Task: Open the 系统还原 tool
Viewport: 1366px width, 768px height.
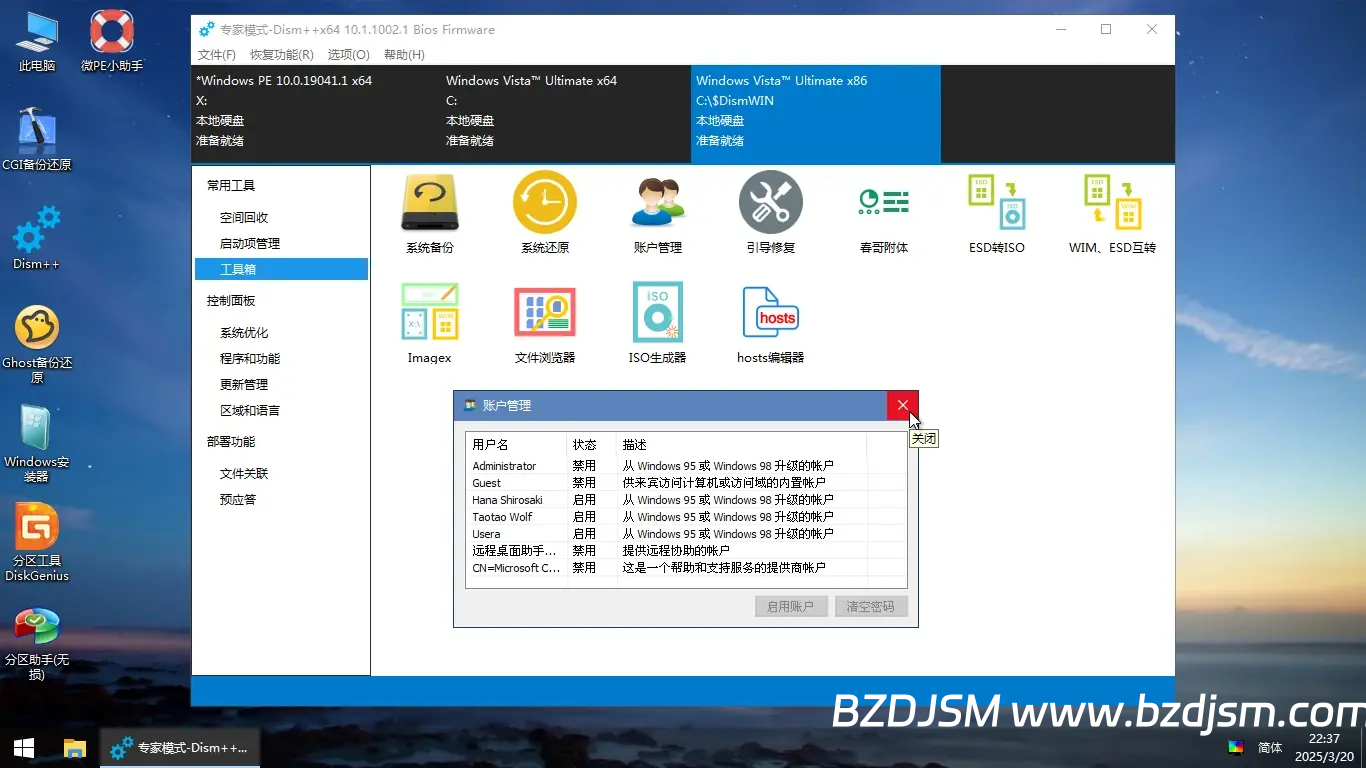Action: [x=545, y=213]
